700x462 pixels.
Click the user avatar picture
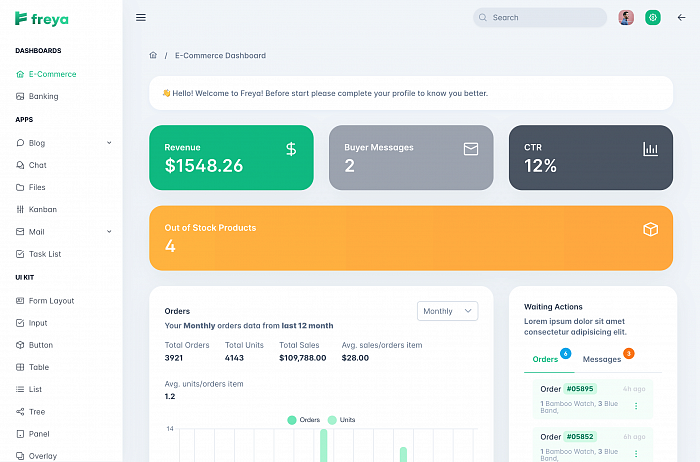coord(626,17)
